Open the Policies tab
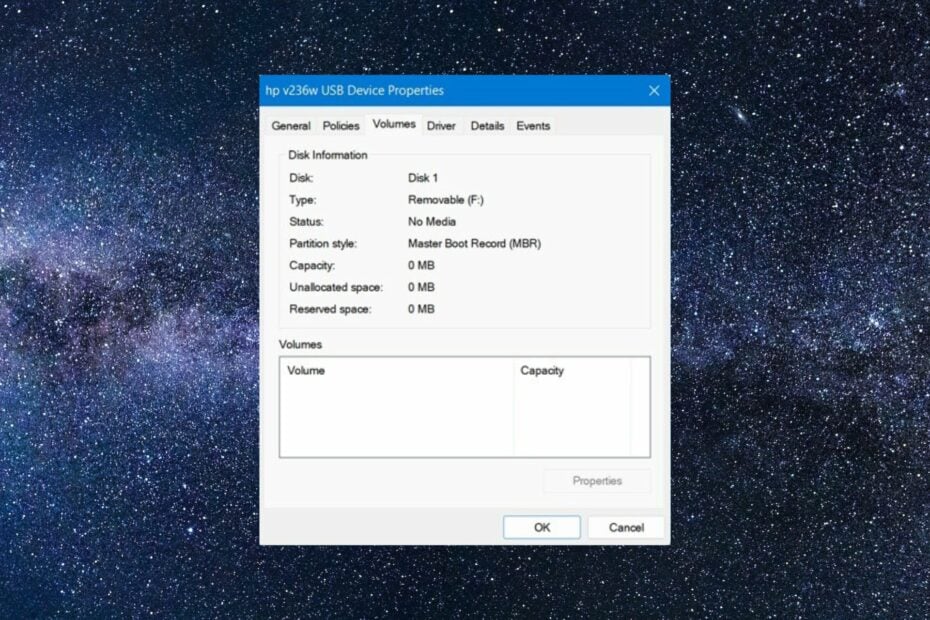 pos(340,125)
